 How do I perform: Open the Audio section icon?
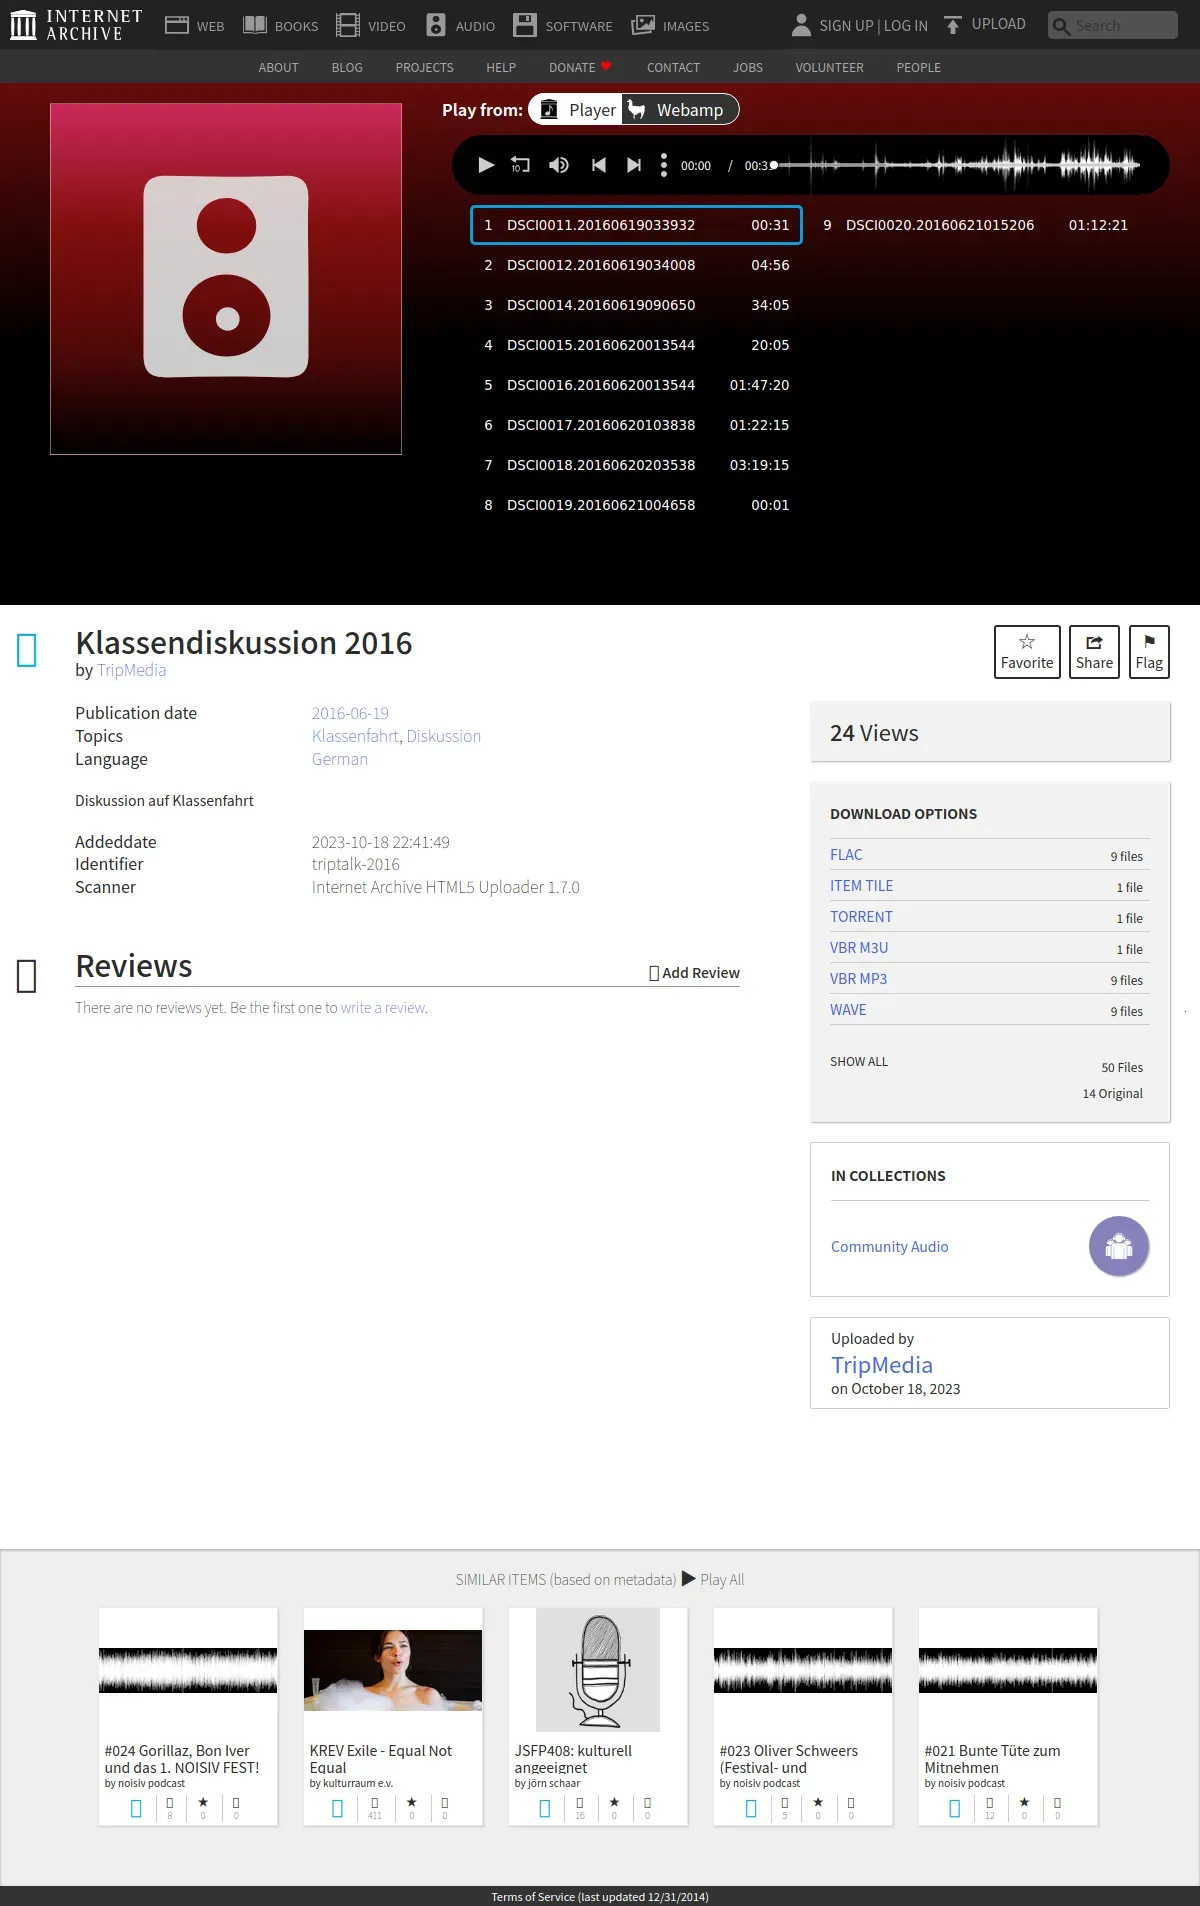(436, 25)
